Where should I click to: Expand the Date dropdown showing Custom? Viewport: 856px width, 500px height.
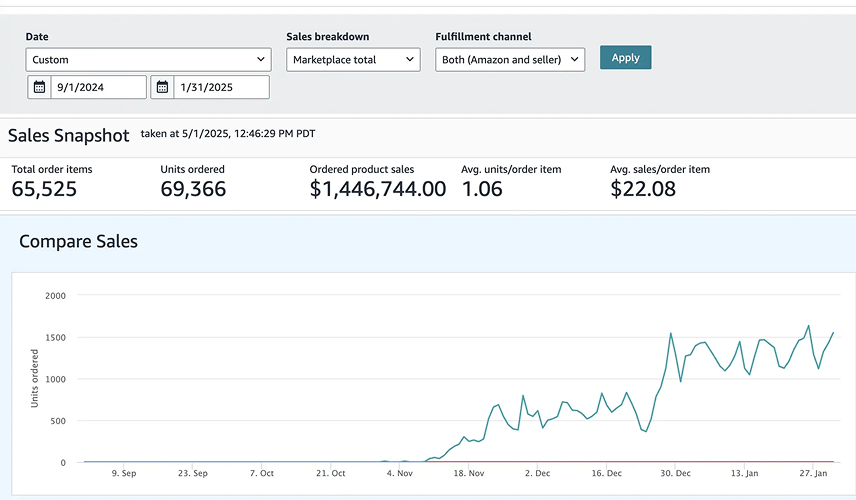coord(148,60)
